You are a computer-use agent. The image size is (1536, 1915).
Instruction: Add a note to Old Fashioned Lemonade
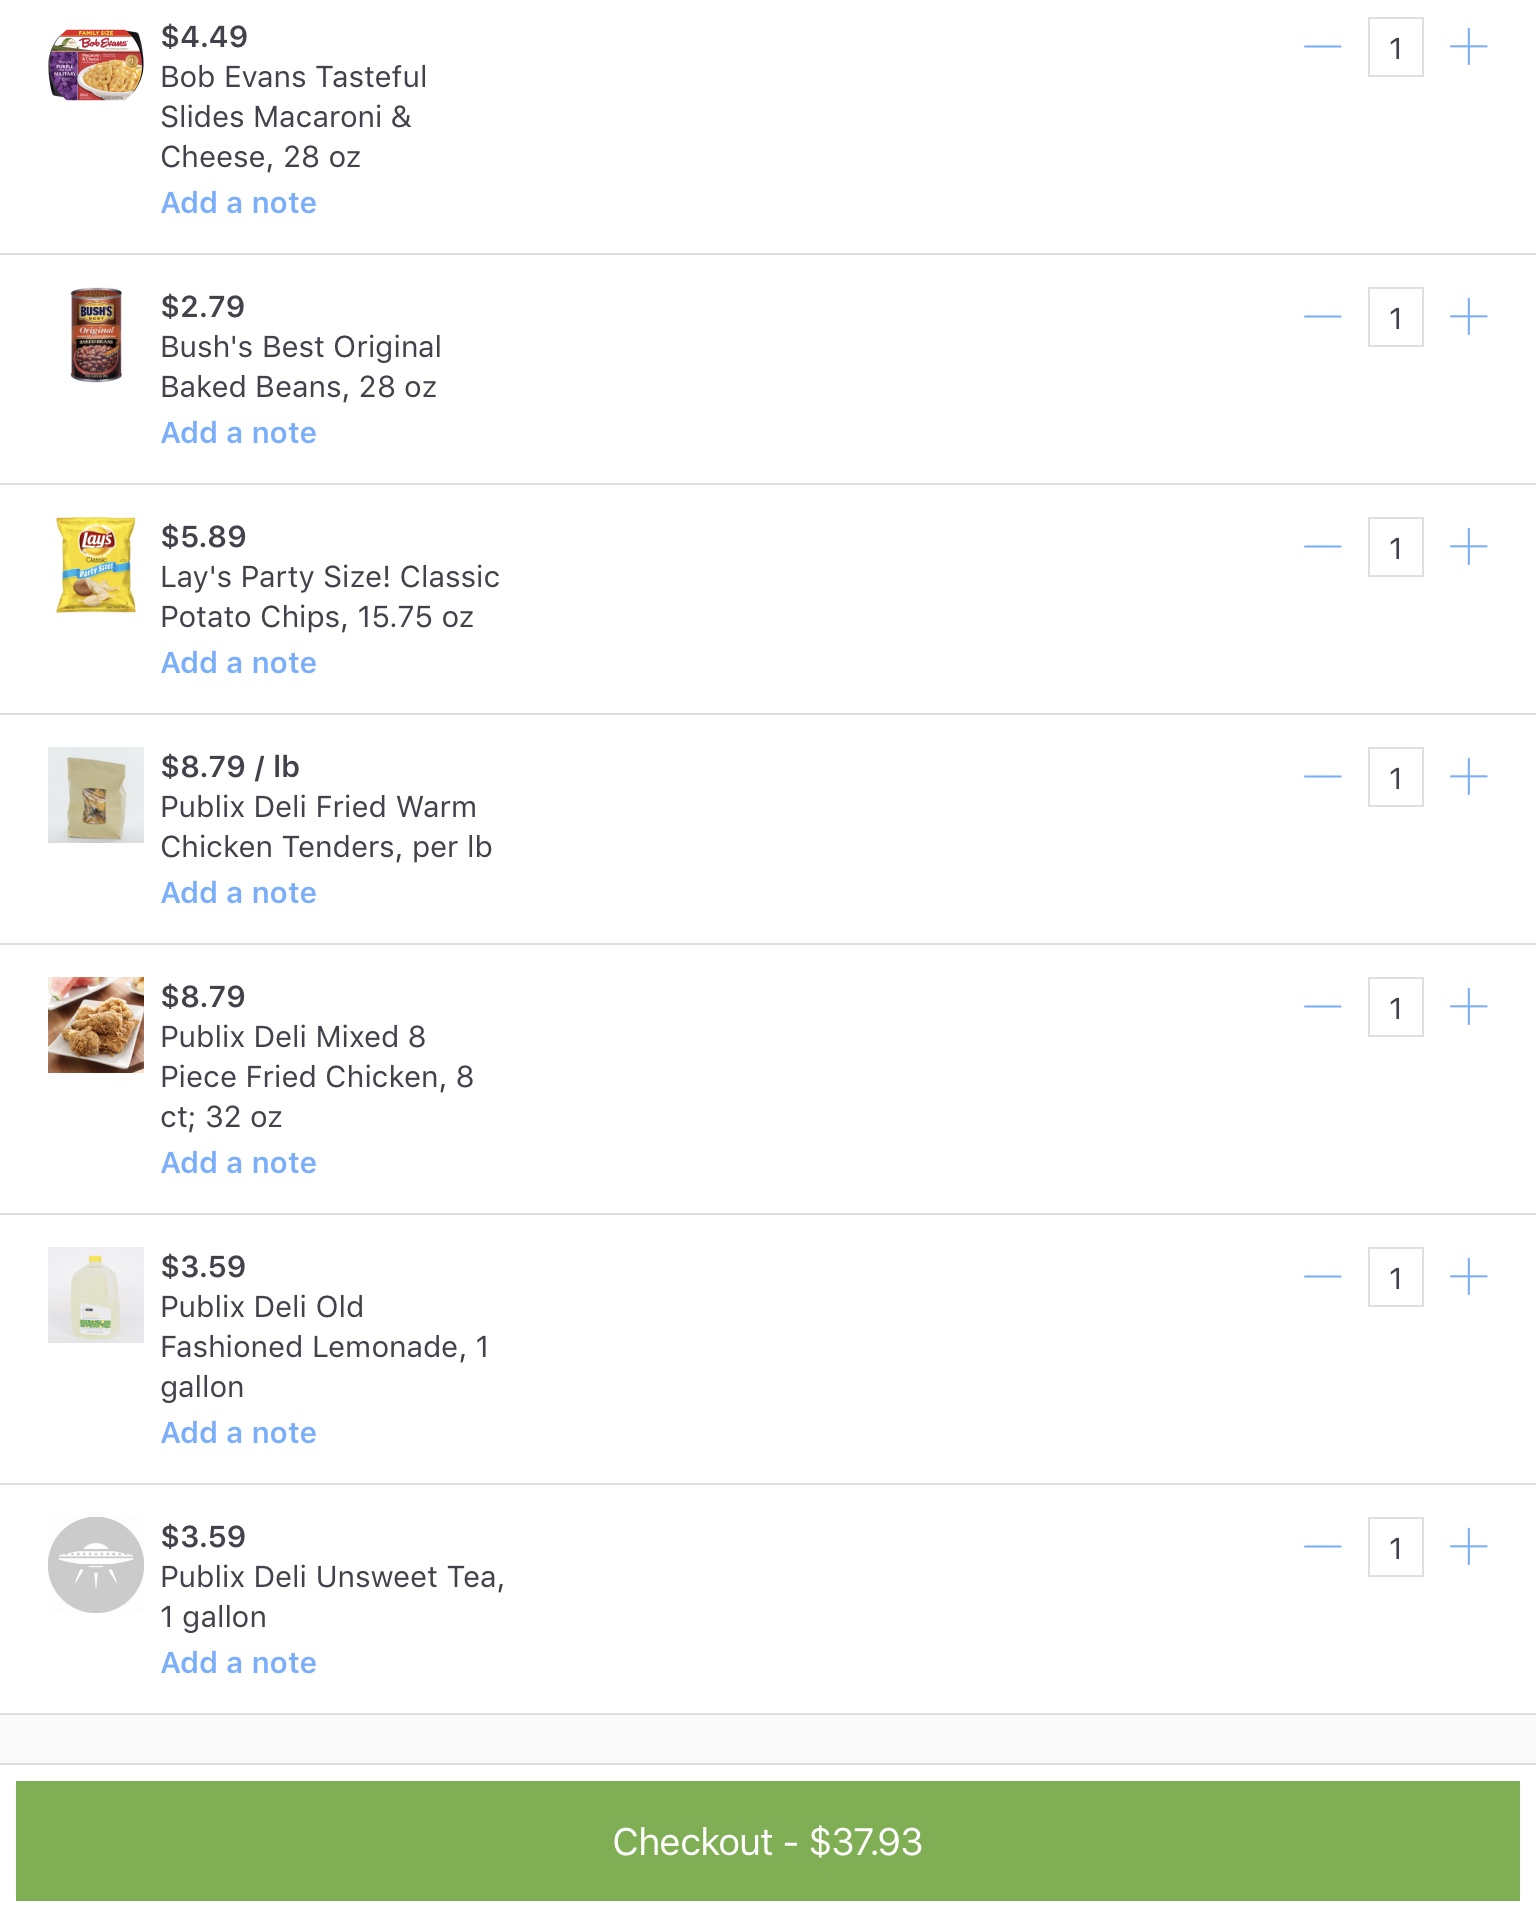(238, 1433)
